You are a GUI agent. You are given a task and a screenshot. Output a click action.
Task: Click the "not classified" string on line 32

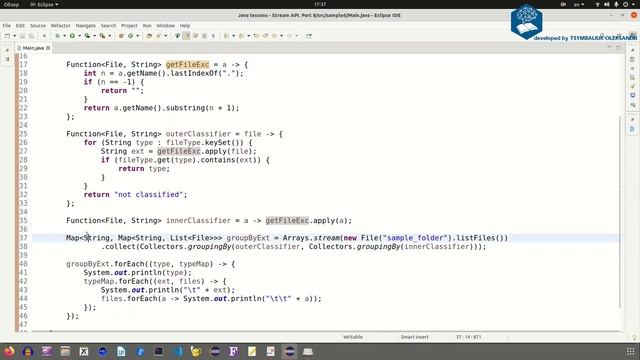click(x=149, y=195)
